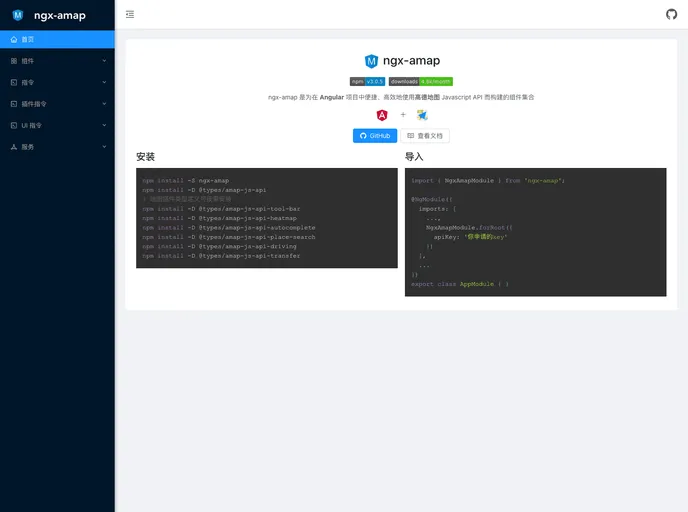This screenshot has width=688, height=512.
Task: Expand the 插件指令 plugin directives menu
Action: [x=57, y=104]
